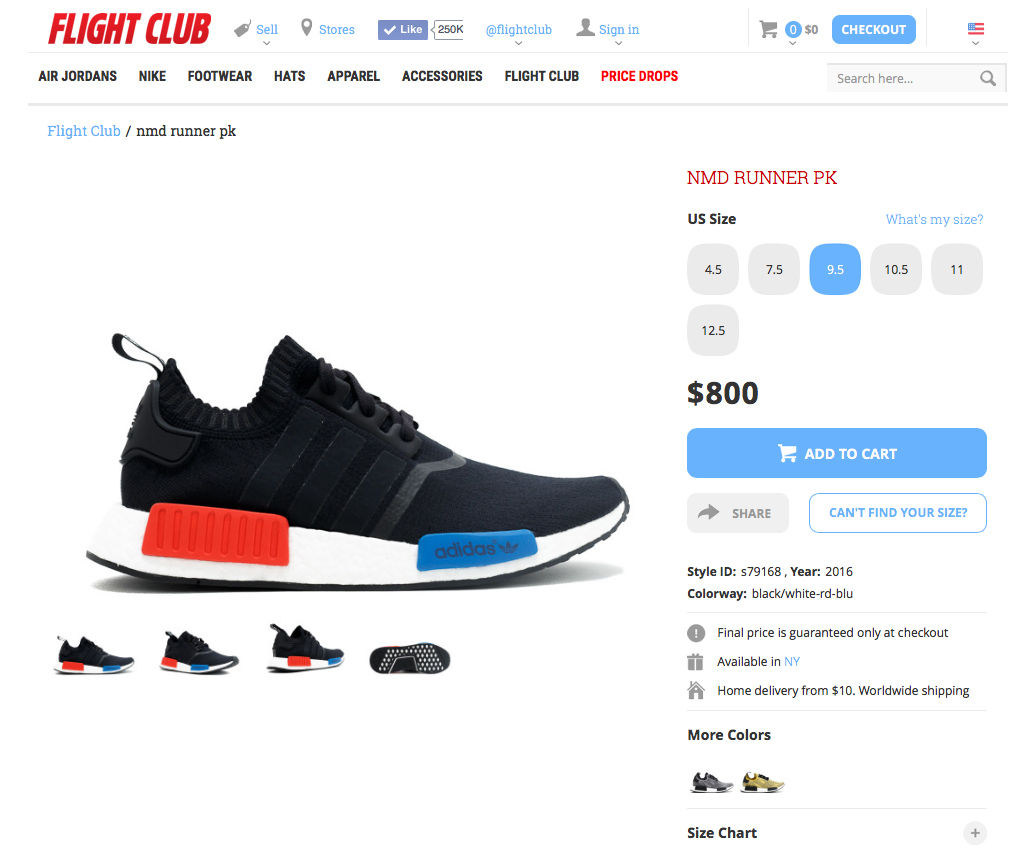Click the Sign in user icon
The image size is (1034, 850).
585,28
